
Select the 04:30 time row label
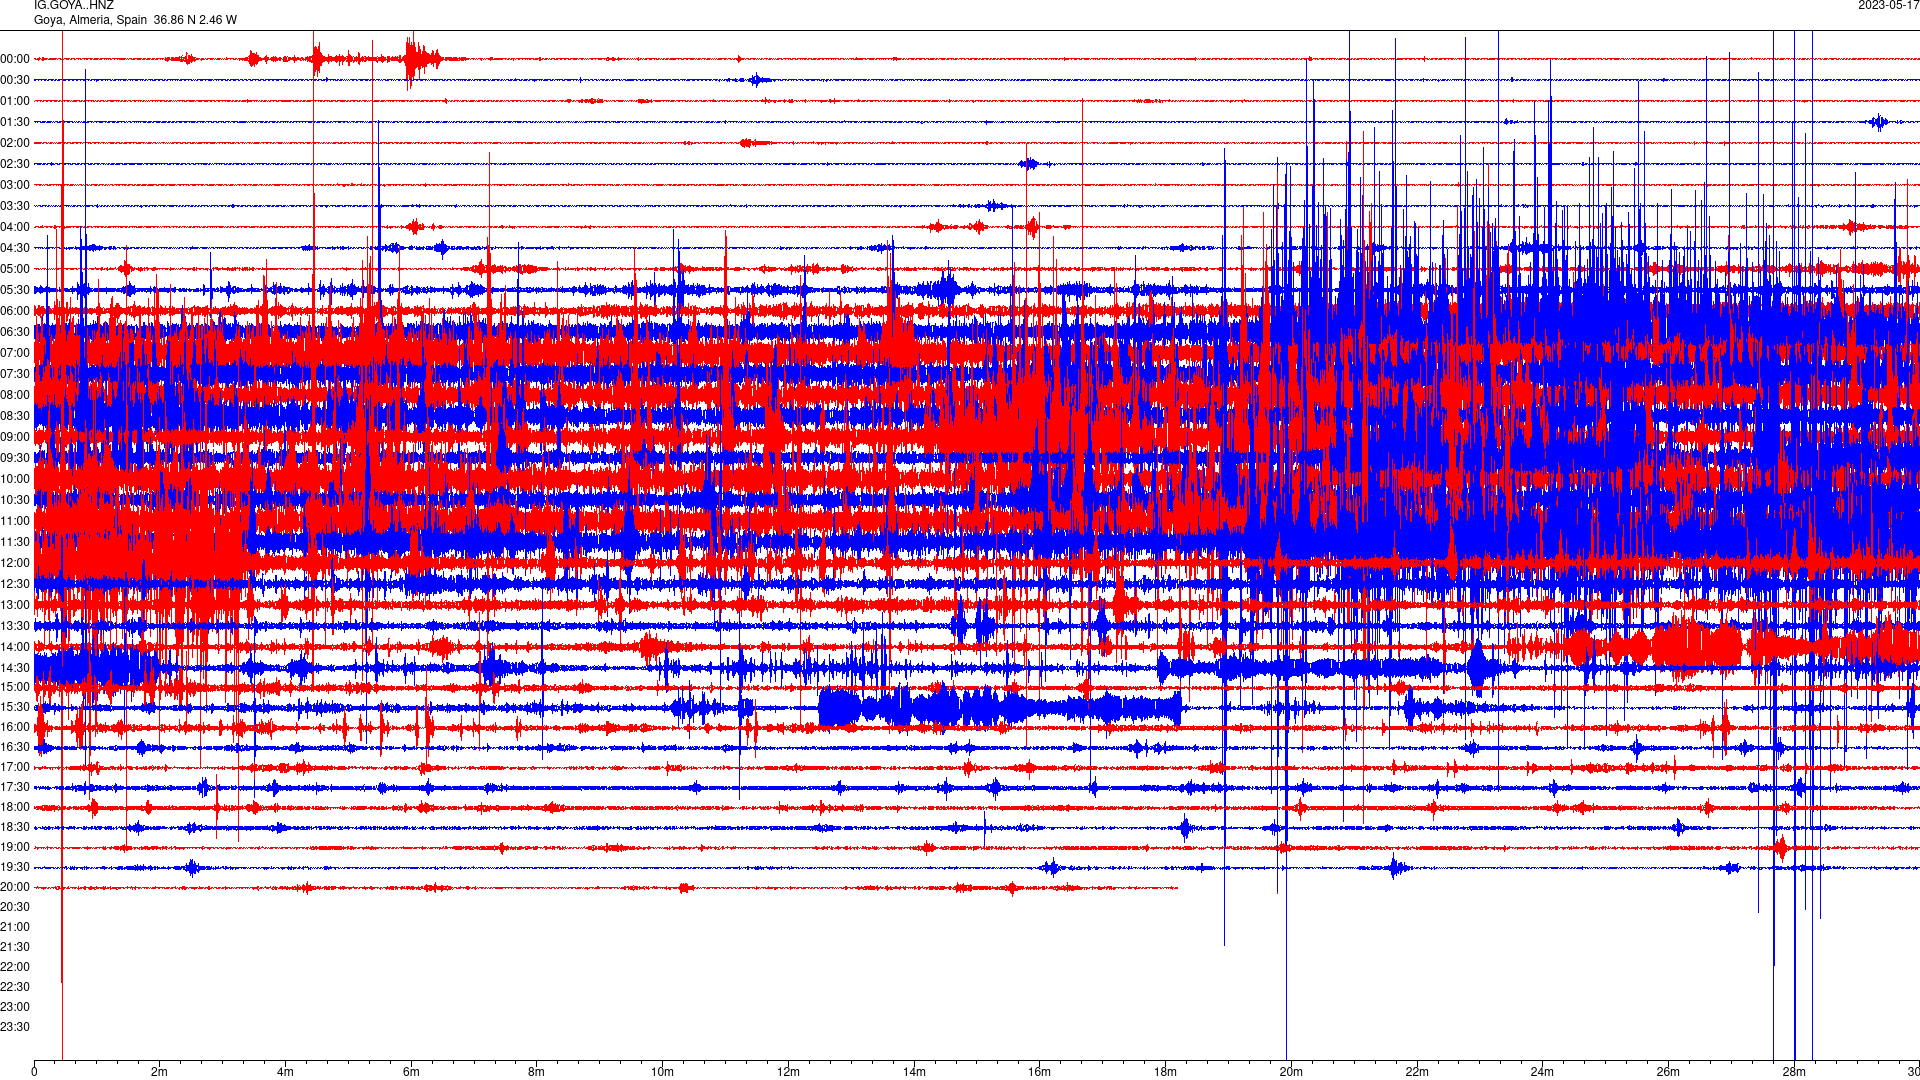15,248
